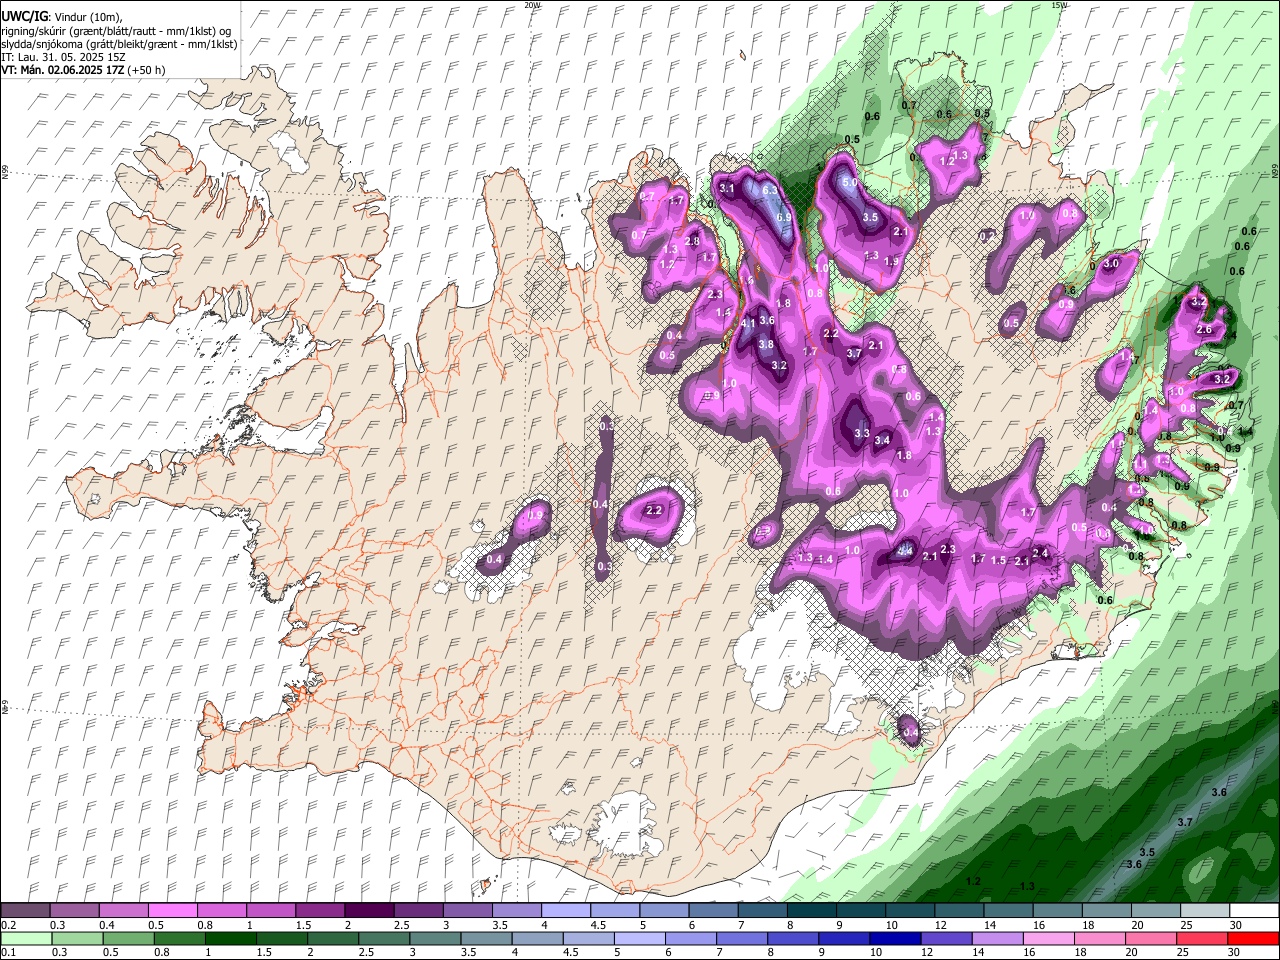Click the navy blue swatch in the rain legend
1280x960 pixels.
pos(897,939)
